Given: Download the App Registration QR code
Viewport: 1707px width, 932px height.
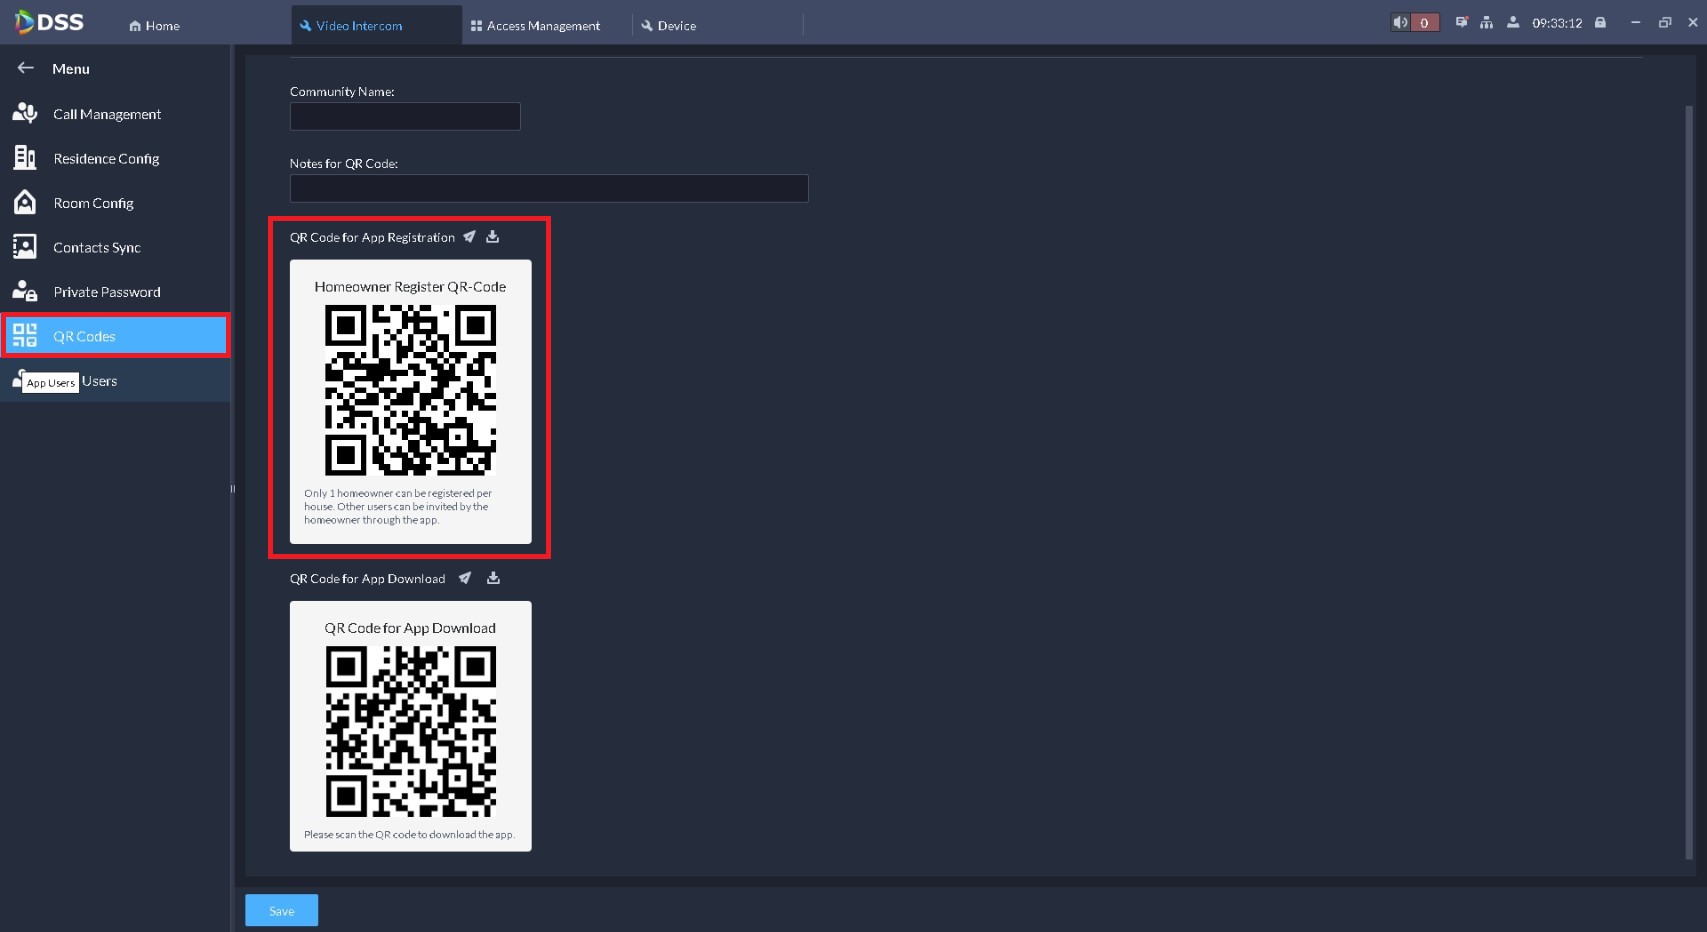Looking at the screenshot, I should tap(492, 237).
